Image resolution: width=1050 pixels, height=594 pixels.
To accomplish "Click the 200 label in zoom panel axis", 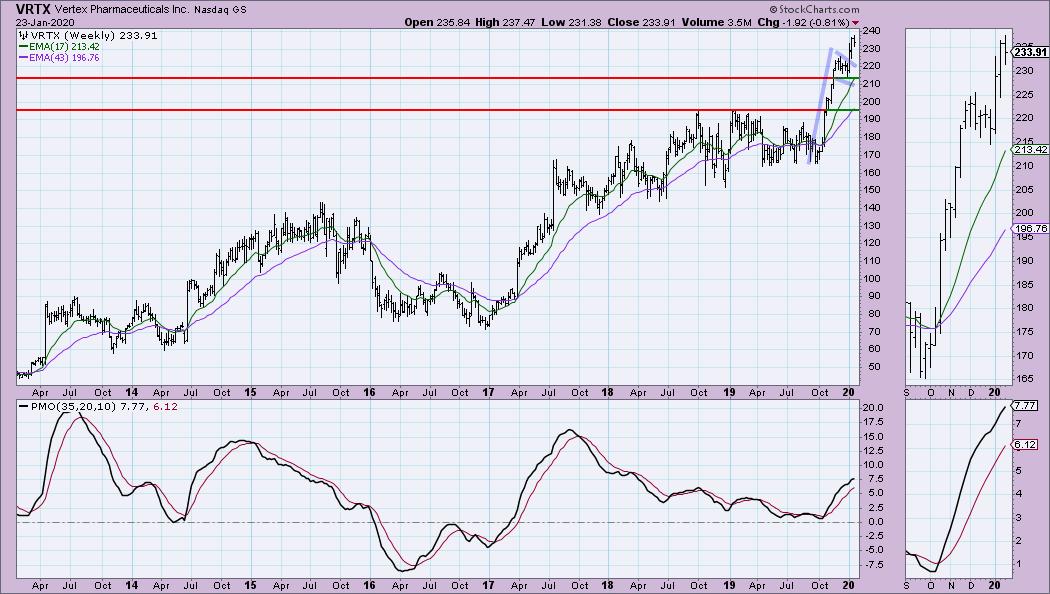I will pyautogui.click(x=1023, y=213).
